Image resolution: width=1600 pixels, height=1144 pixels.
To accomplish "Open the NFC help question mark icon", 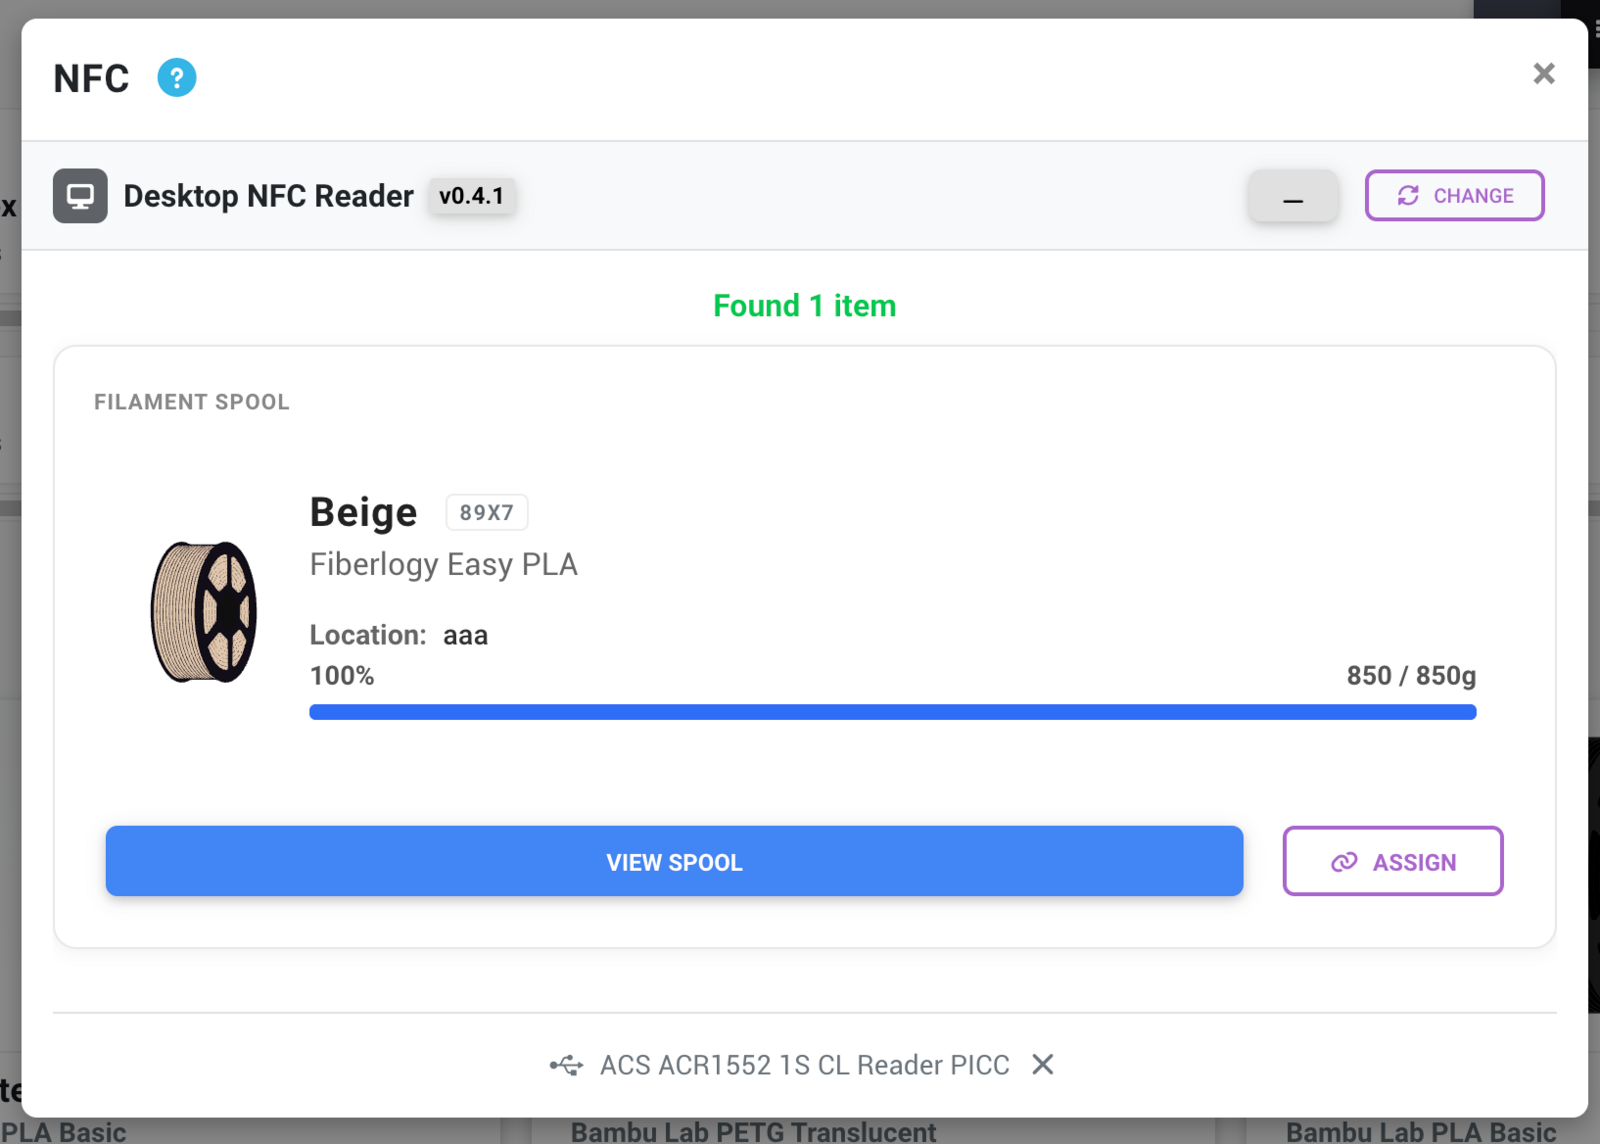I will coord(177,78).
